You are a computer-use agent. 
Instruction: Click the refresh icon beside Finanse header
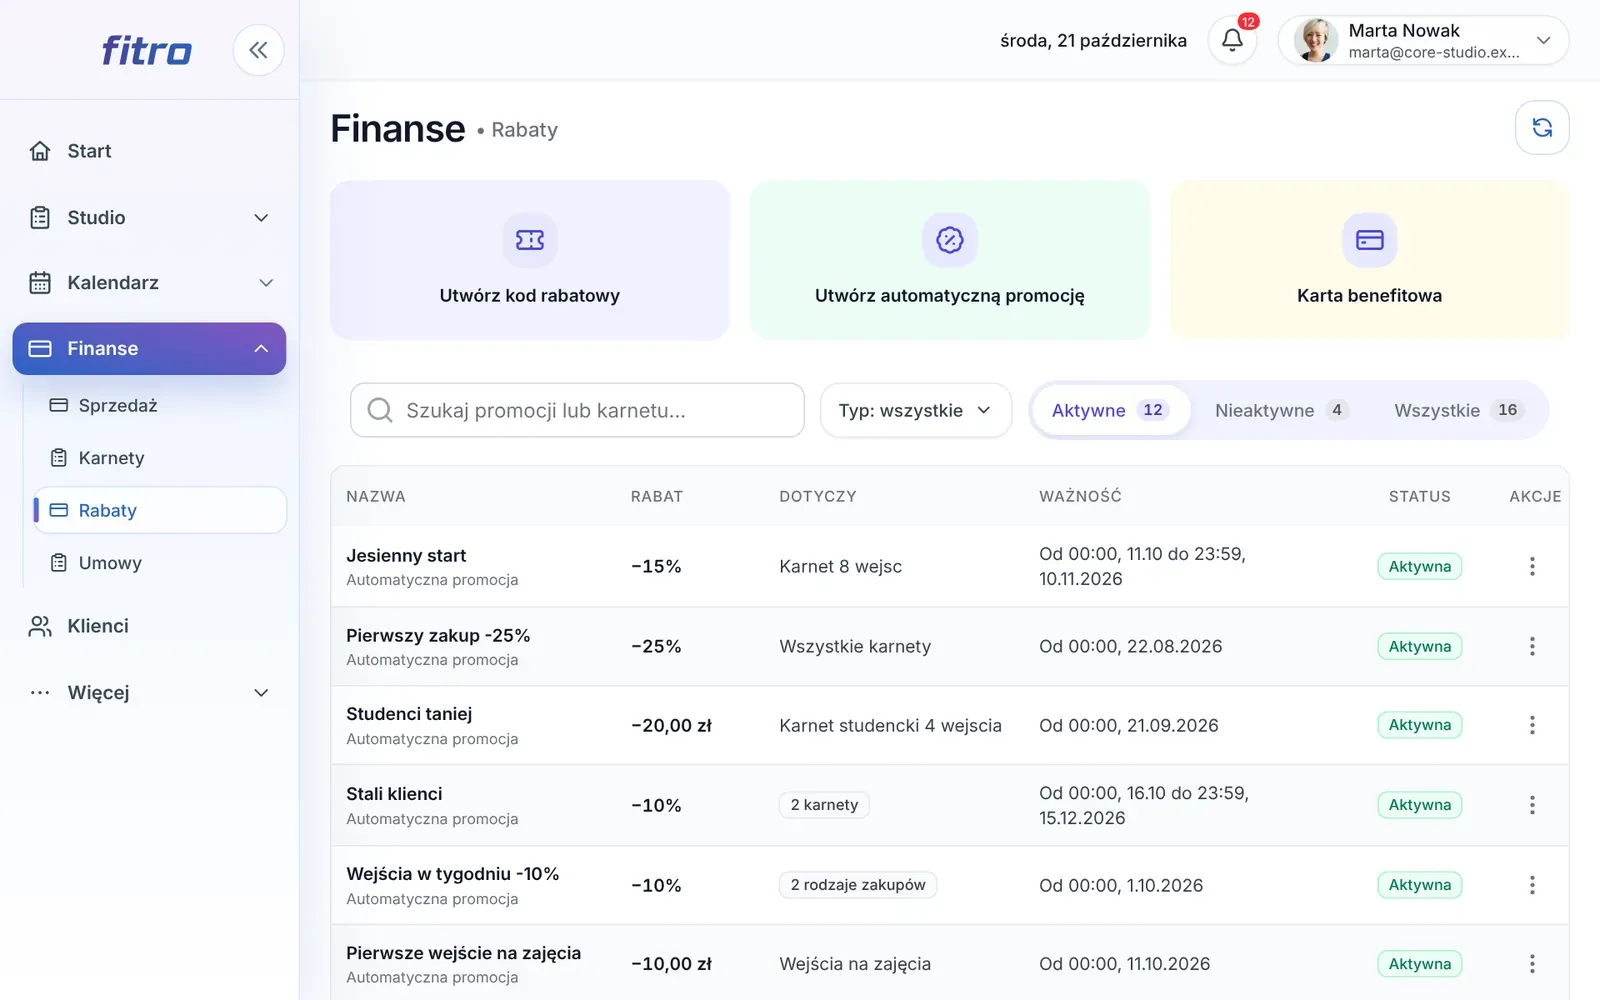[1542, 128]
